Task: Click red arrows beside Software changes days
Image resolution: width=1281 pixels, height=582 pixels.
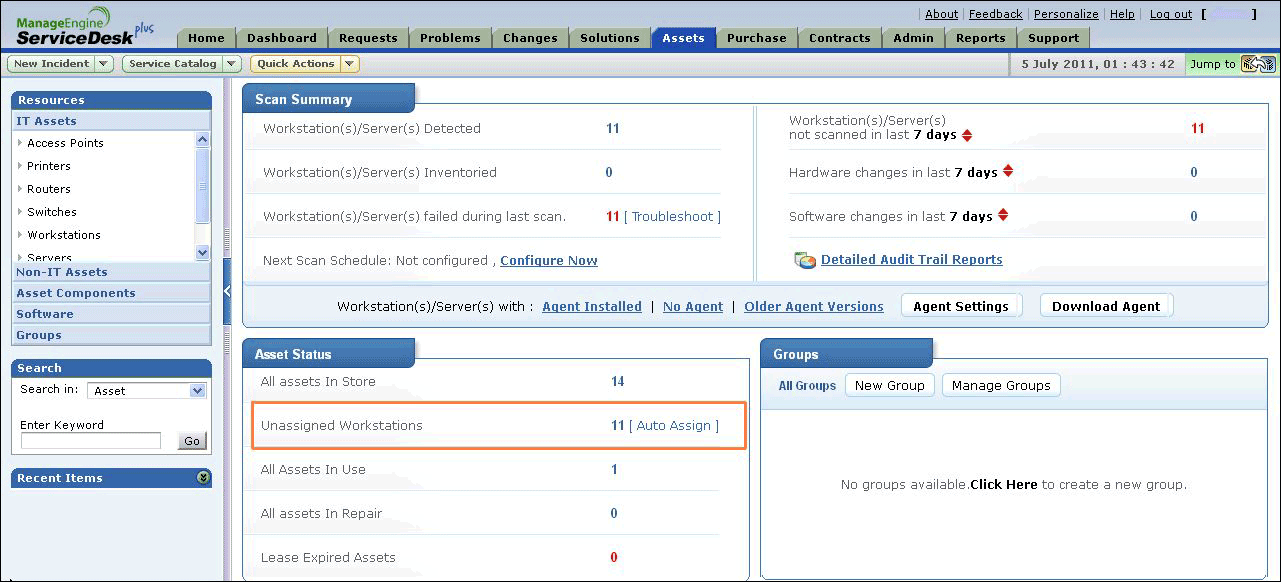Action: click(x=1003, y=216)
